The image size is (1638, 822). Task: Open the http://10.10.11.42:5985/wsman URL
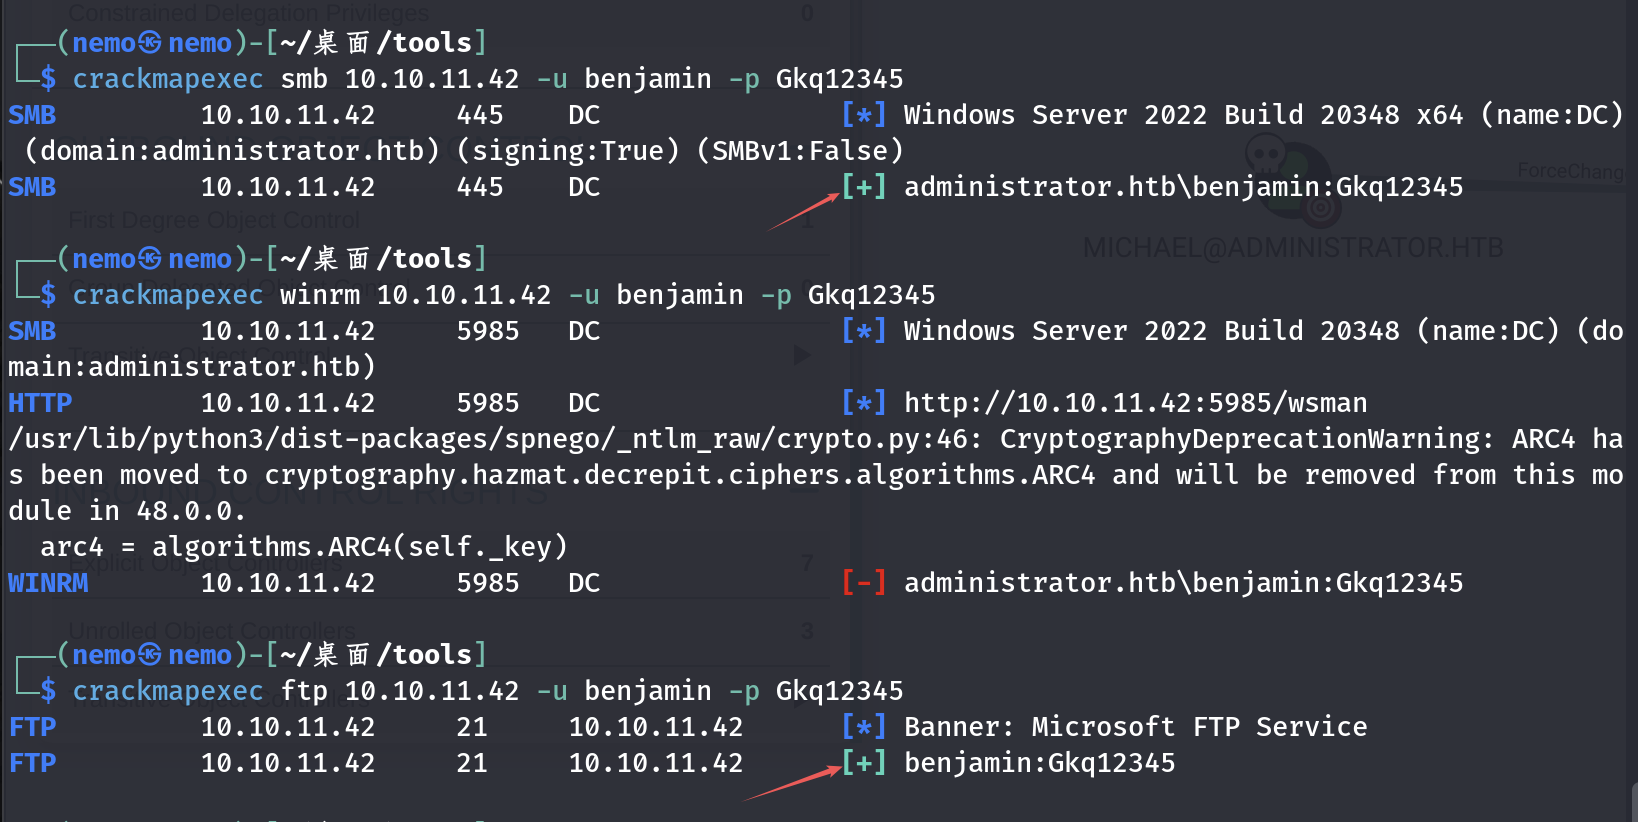[x=1135, y=403]
